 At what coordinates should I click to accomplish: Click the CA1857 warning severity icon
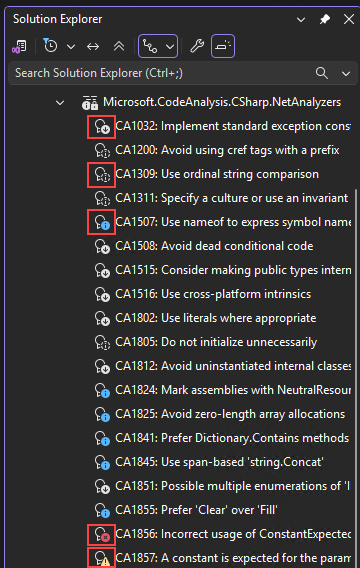click(x=102, y=557)
